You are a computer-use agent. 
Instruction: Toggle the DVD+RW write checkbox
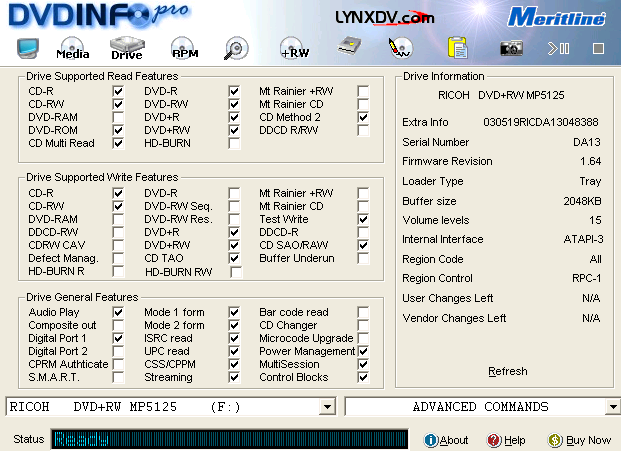(234, 245)
